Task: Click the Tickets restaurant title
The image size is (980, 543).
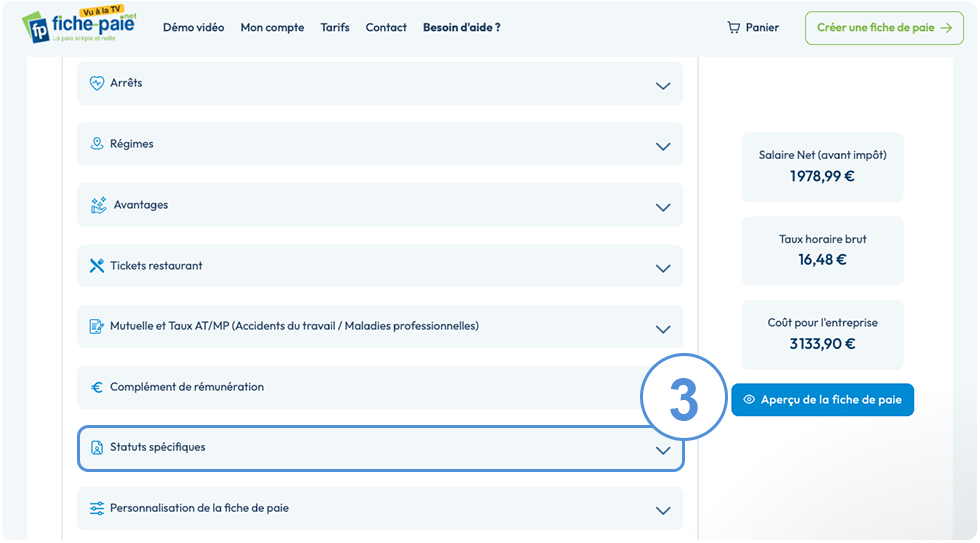Action: 156,266
